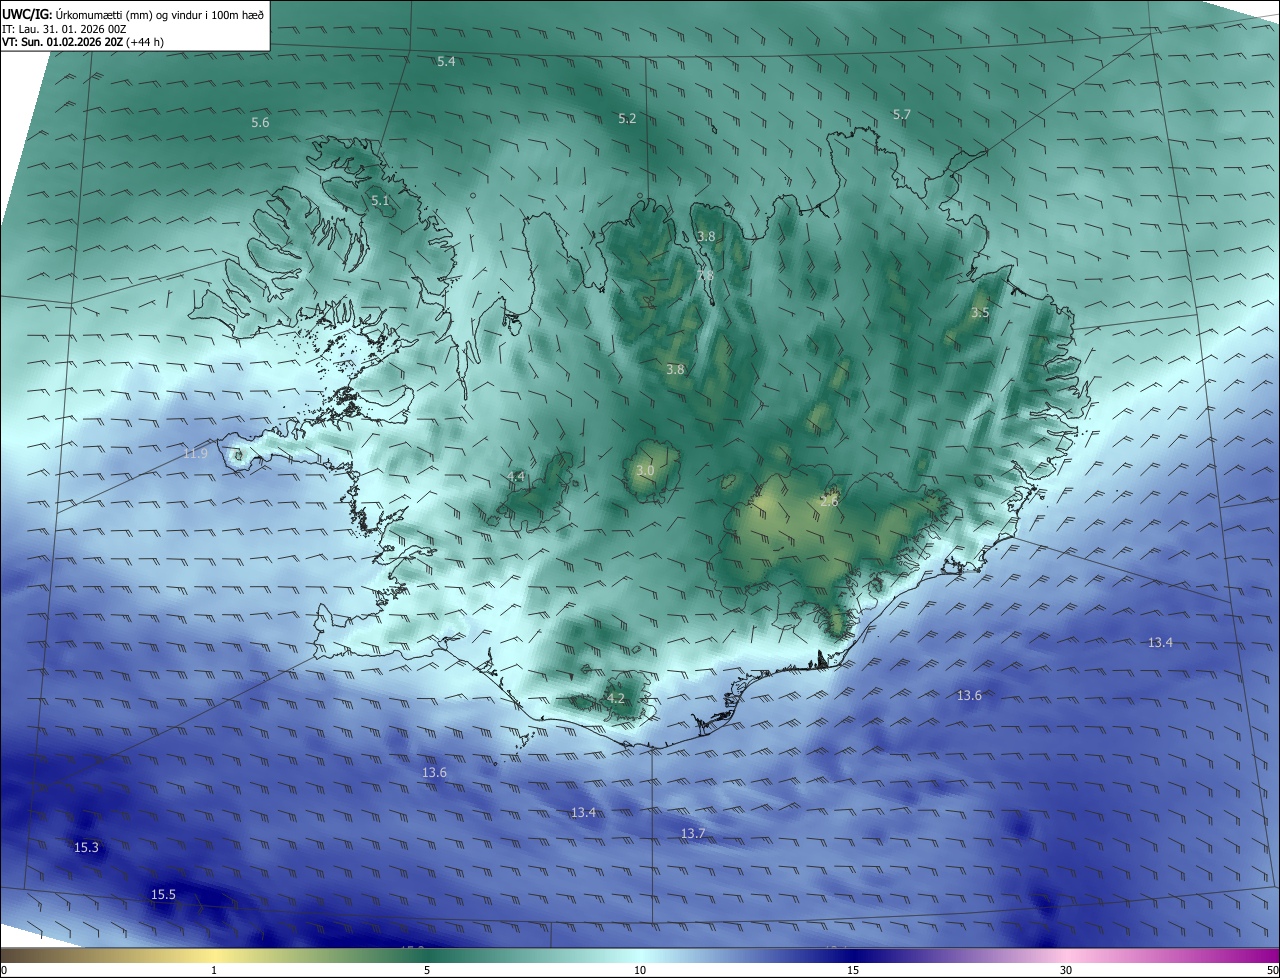Select tick label 15 on the colour scale
This screenshot has width=1280, height=978.
(x=853, y=970)
